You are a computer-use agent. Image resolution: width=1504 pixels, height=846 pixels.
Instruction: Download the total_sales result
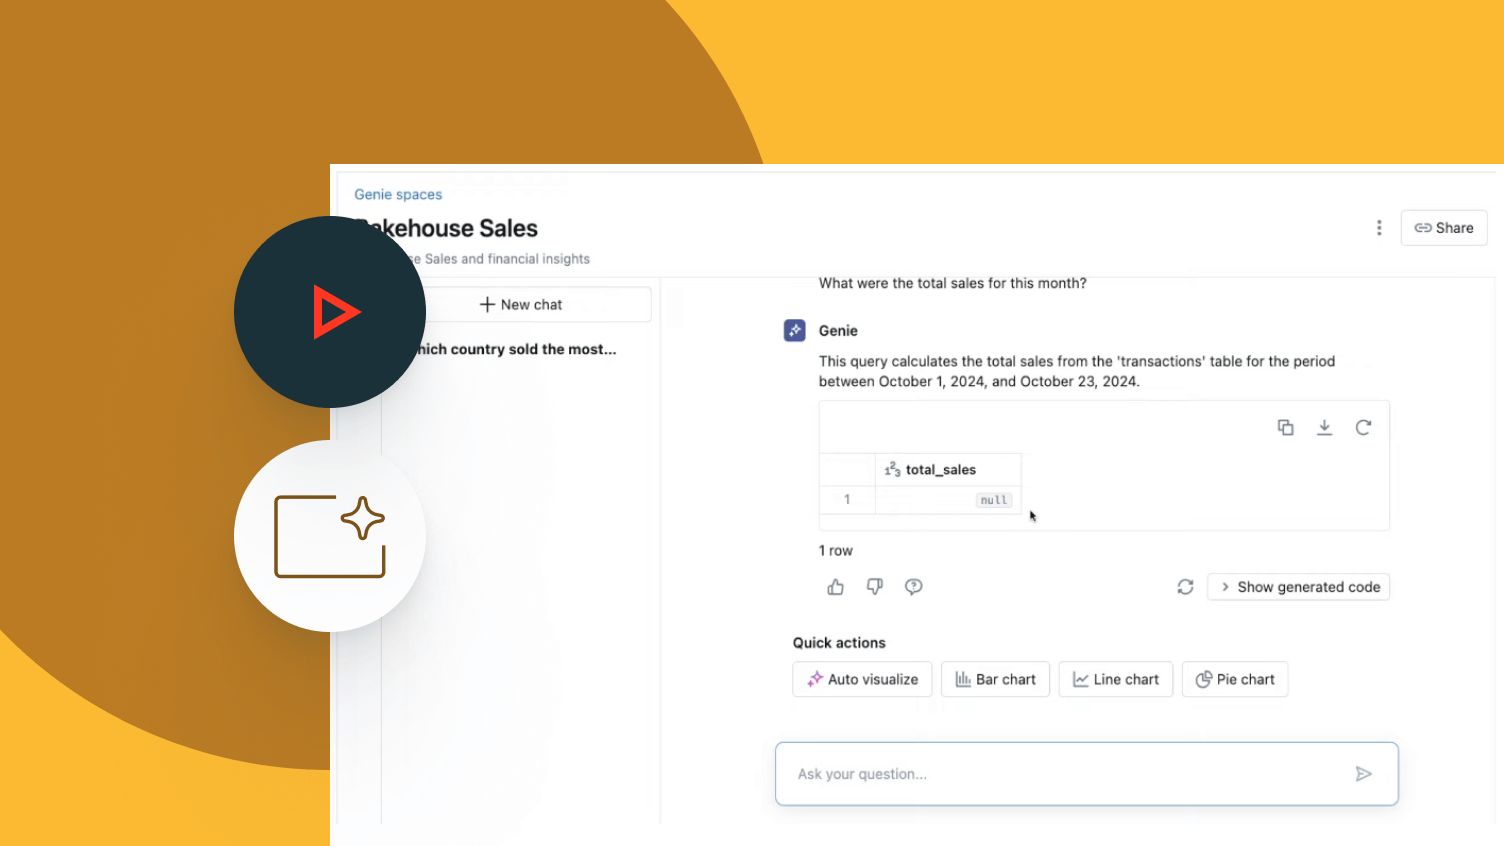[1324, 427]
